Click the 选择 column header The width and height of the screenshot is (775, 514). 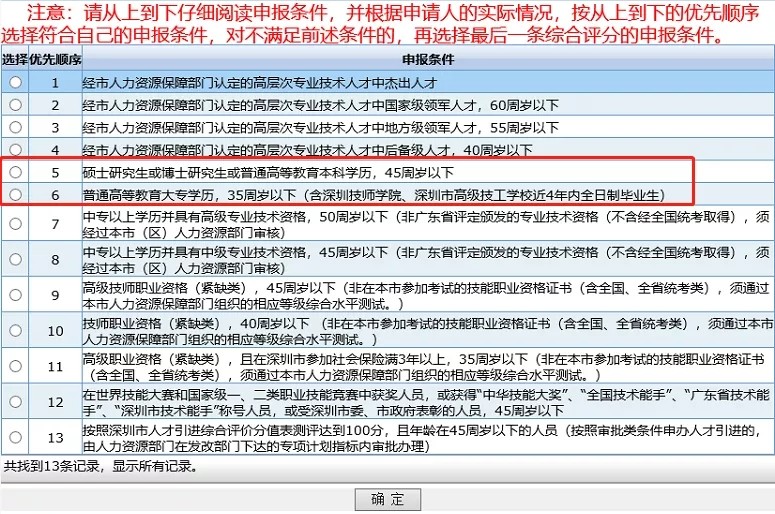15,59
